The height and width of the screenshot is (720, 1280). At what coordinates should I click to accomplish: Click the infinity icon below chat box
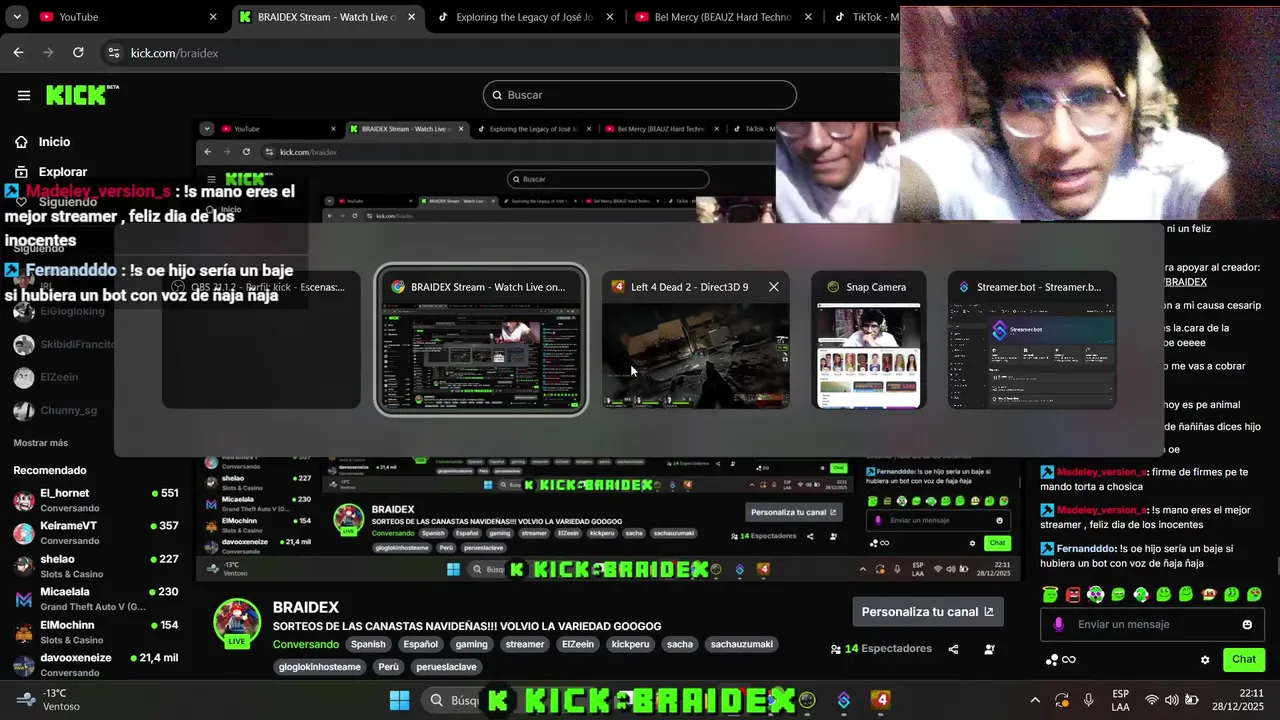1069,660
